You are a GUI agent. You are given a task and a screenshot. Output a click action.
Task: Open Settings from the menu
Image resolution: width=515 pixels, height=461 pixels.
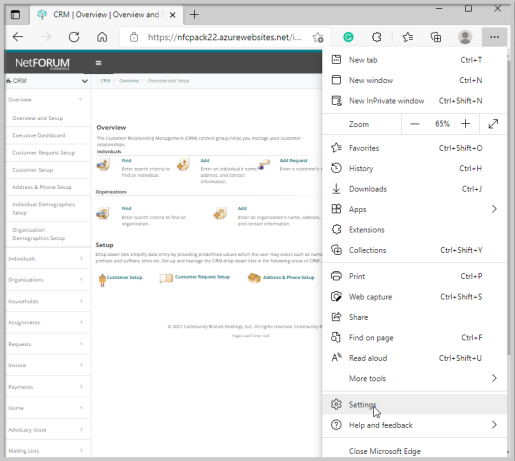point(414,404)
